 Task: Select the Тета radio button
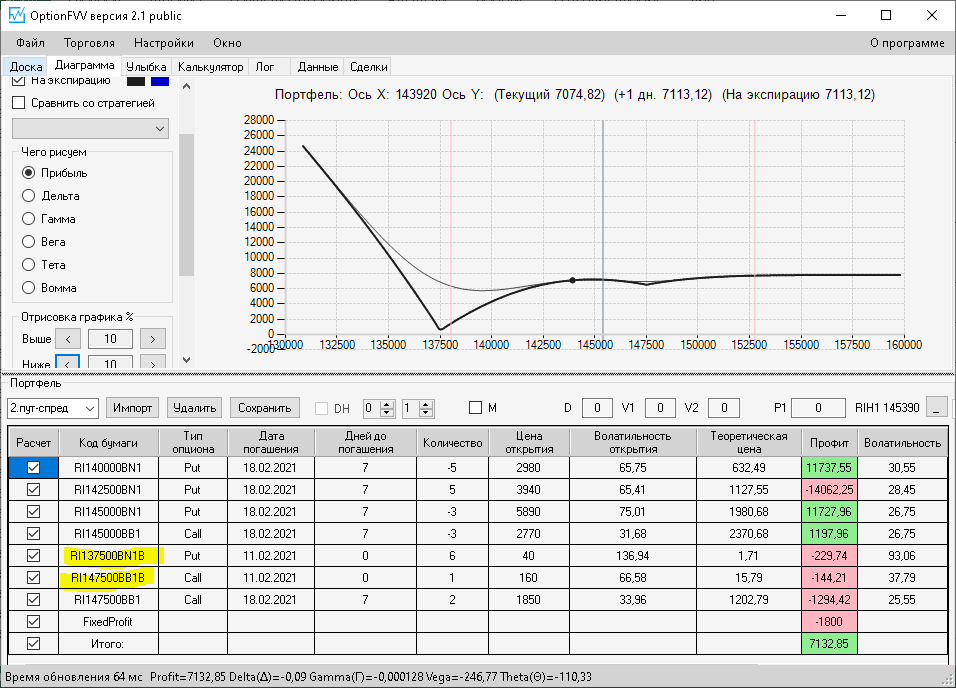[28, 265]
